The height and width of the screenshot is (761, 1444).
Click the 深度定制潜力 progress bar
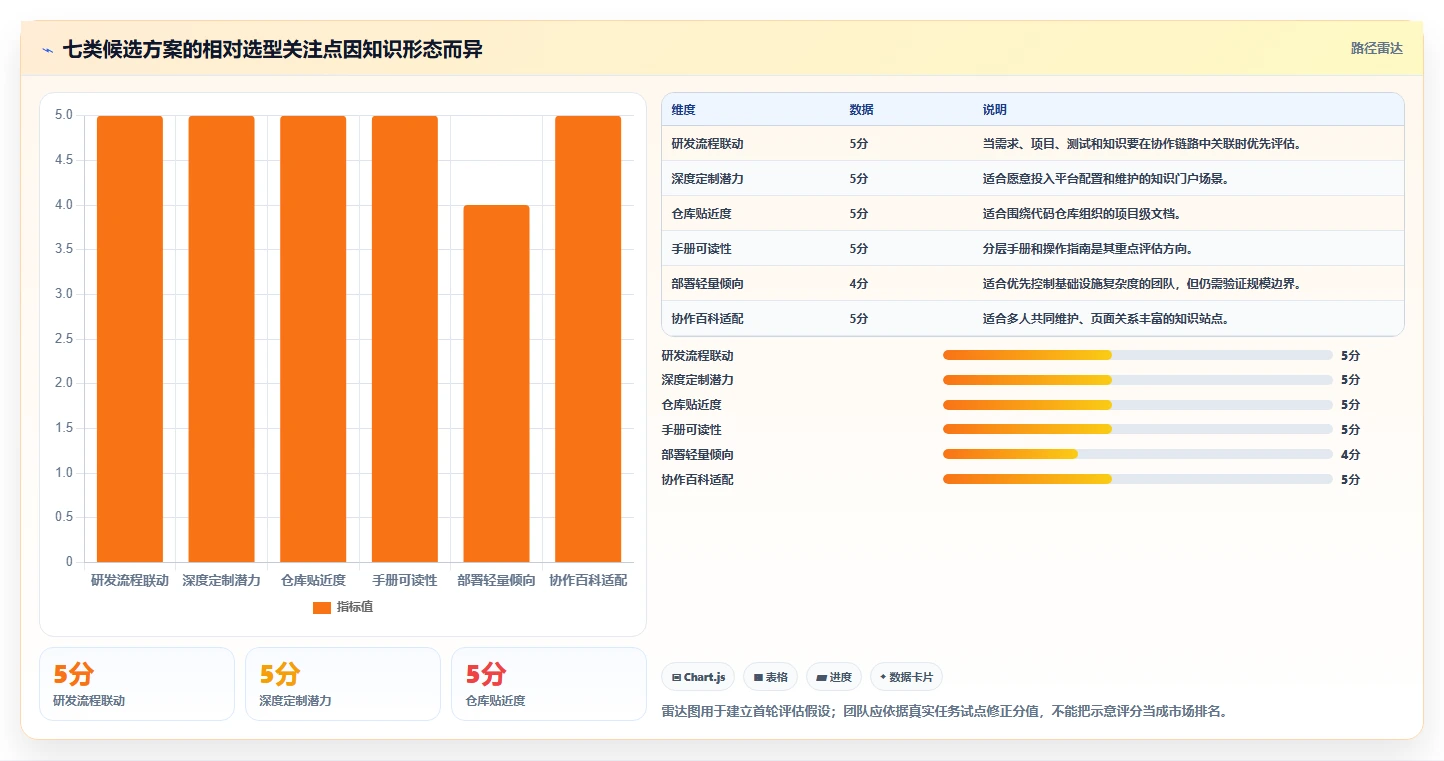(1138, 380)
